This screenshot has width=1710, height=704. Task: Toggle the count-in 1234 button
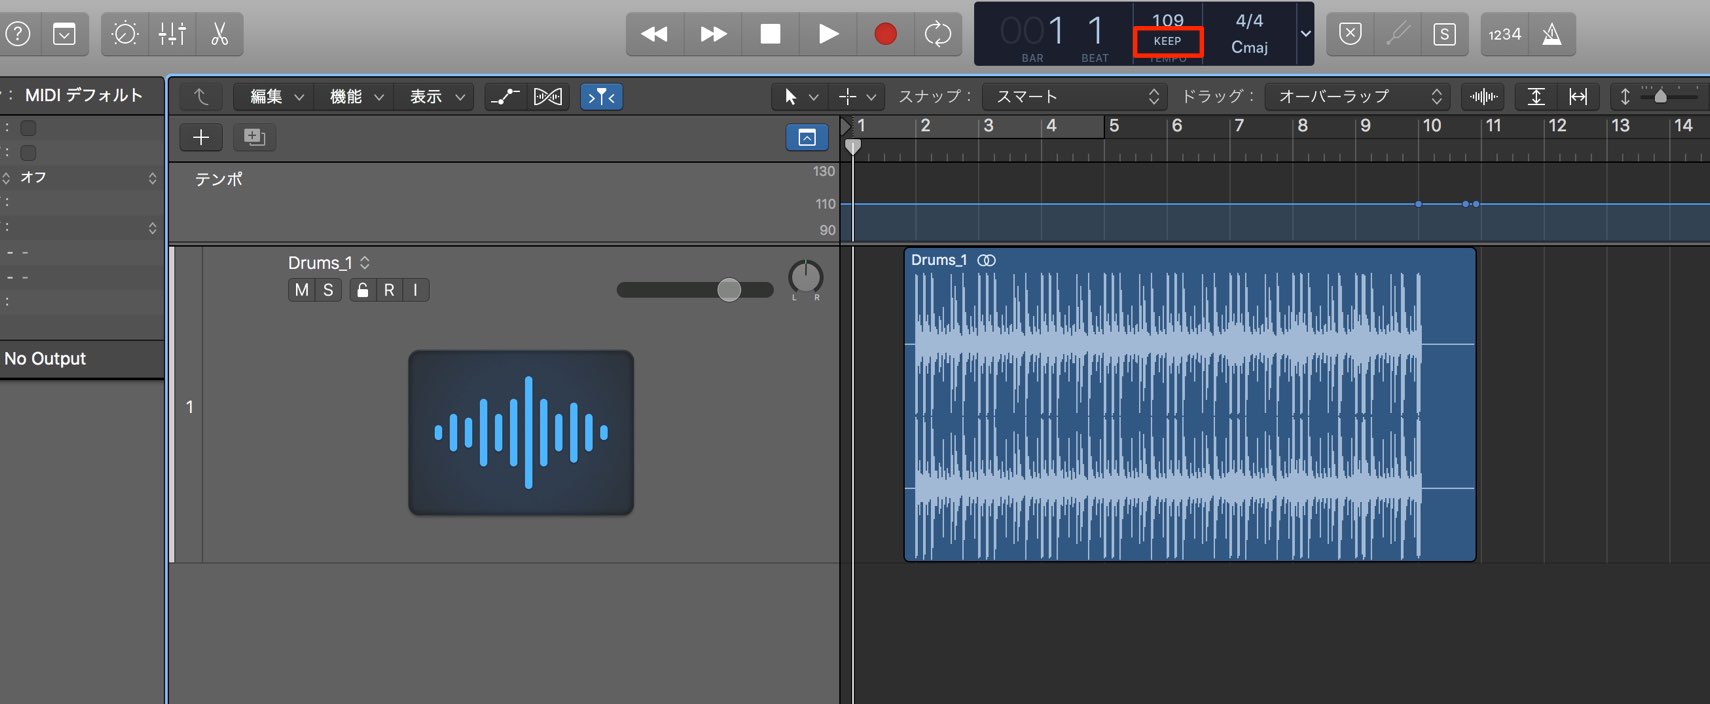pyautogui.click(x=1505, y=34)
